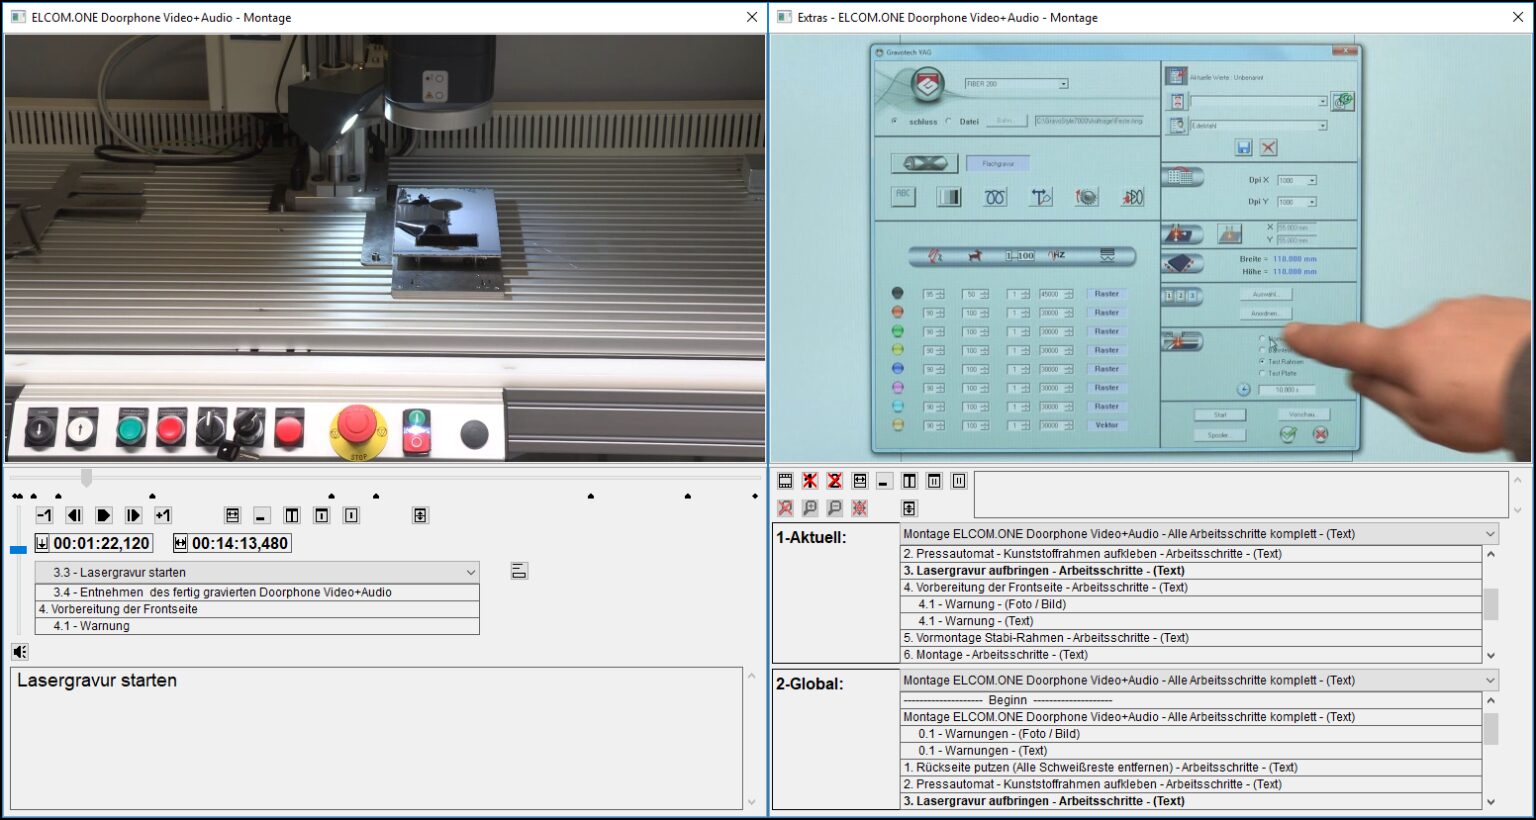The height and width of the screenshot is (820, 1536).
Task: Click the down arrow of the 1-Aktuell list scrollbar
Action: click(x=1491, y=655)
